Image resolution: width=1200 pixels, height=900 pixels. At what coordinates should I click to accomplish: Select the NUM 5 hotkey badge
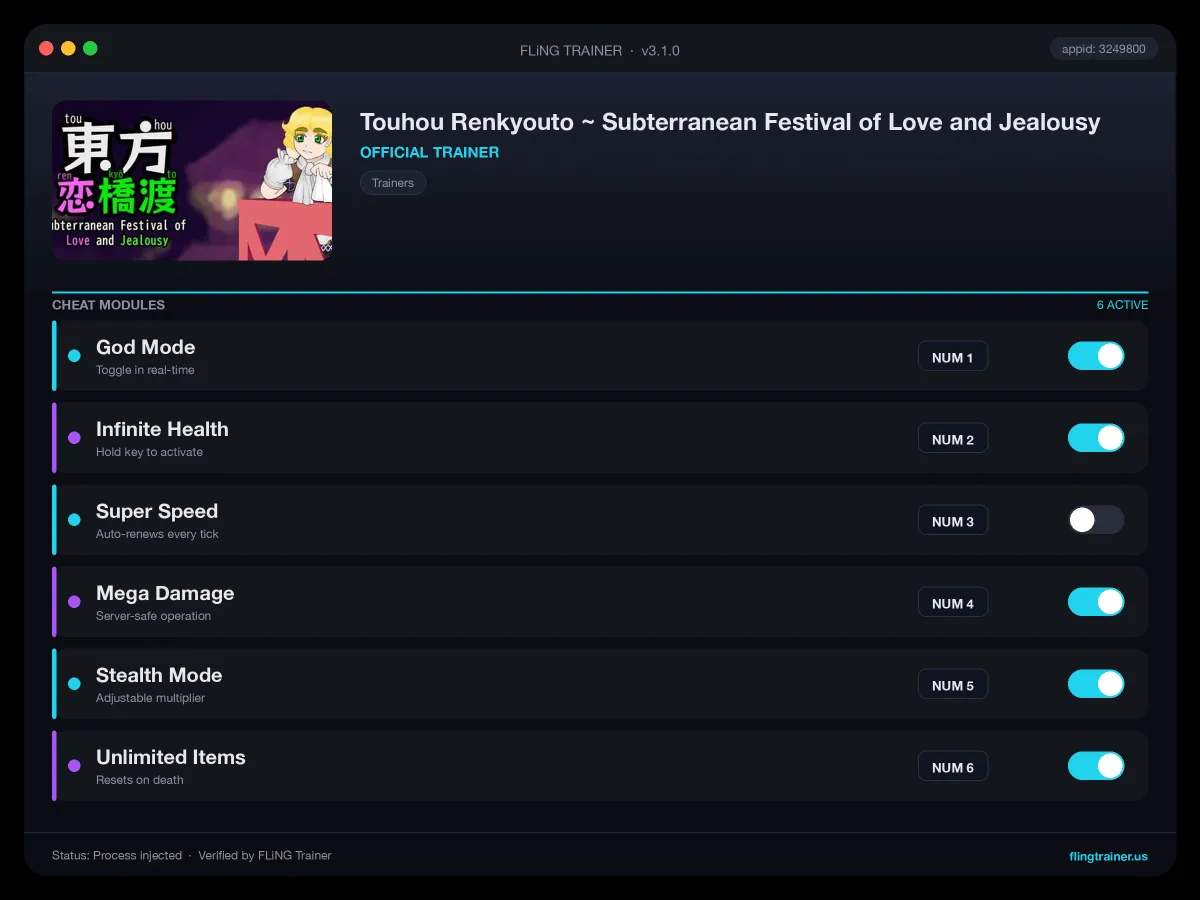point(953,685)
